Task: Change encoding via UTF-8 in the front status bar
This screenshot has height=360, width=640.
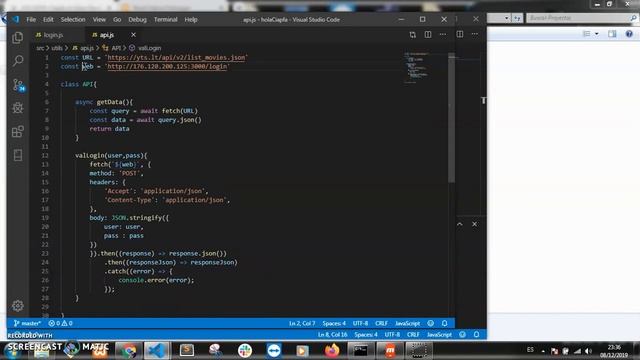Action: (x=360, y=323)
